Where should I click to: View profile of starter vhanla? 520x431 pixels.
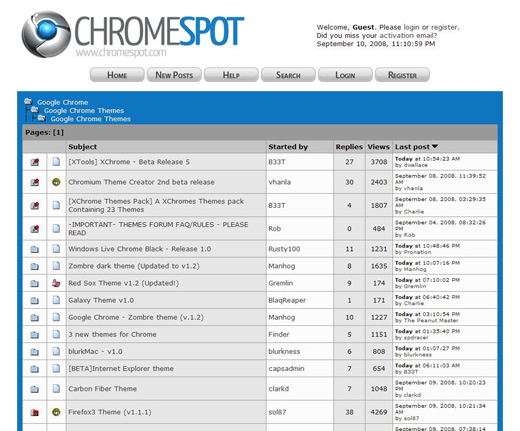[279, 182]
